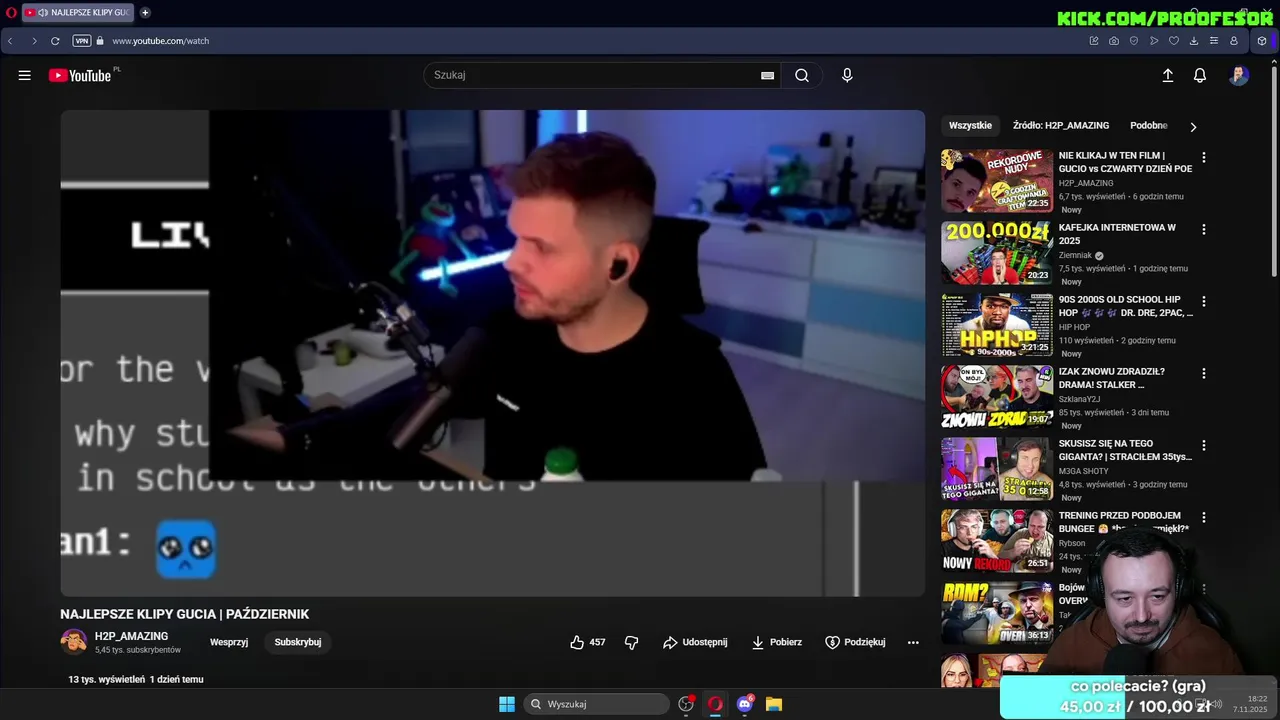This screenshot has width=1280, height=720.
Task: Open Opera ad blocker shield icon
Action: [x=1134, y=41]
